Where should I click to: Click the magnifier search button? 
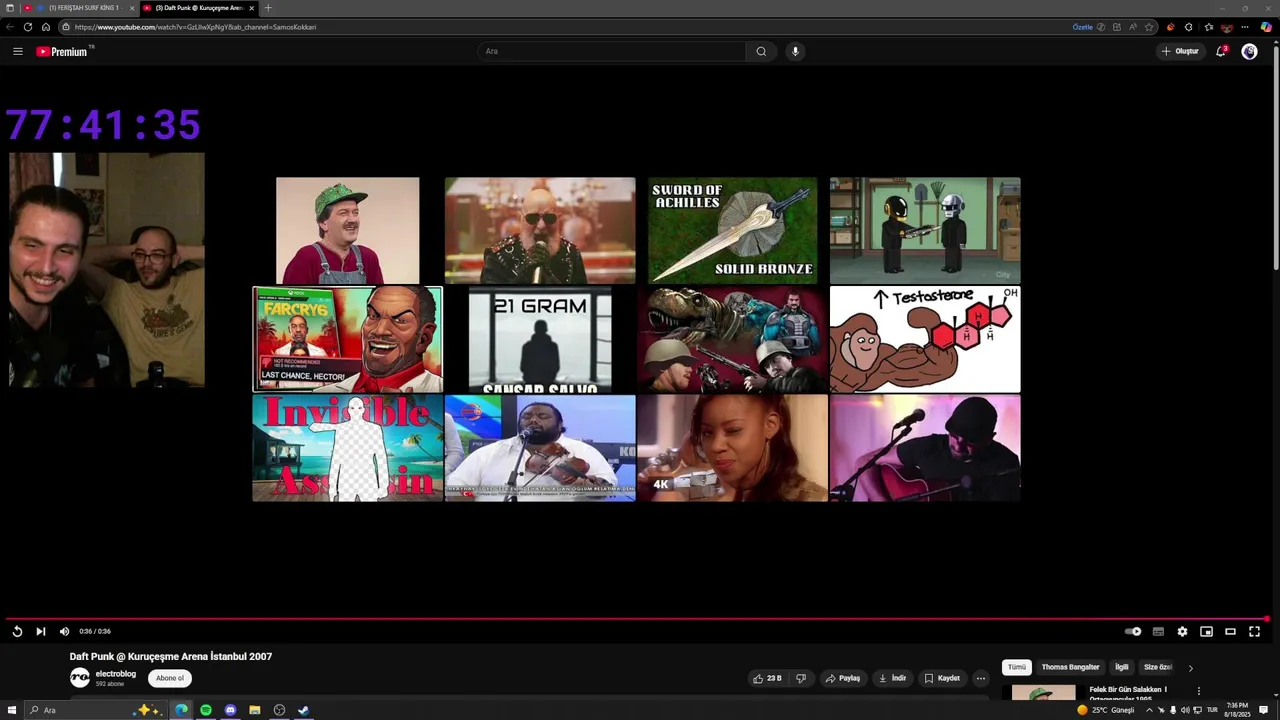click(761, 51)
